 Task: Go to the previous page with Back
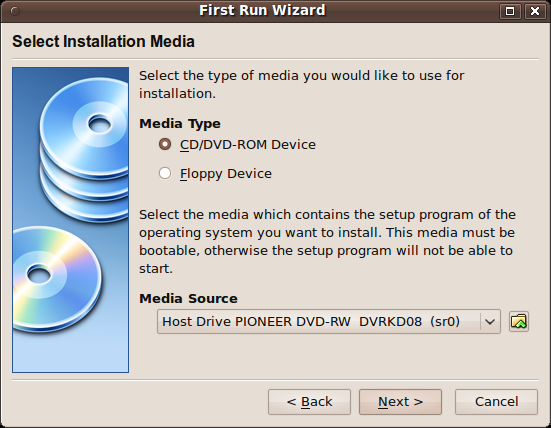(x=309, y=402)
